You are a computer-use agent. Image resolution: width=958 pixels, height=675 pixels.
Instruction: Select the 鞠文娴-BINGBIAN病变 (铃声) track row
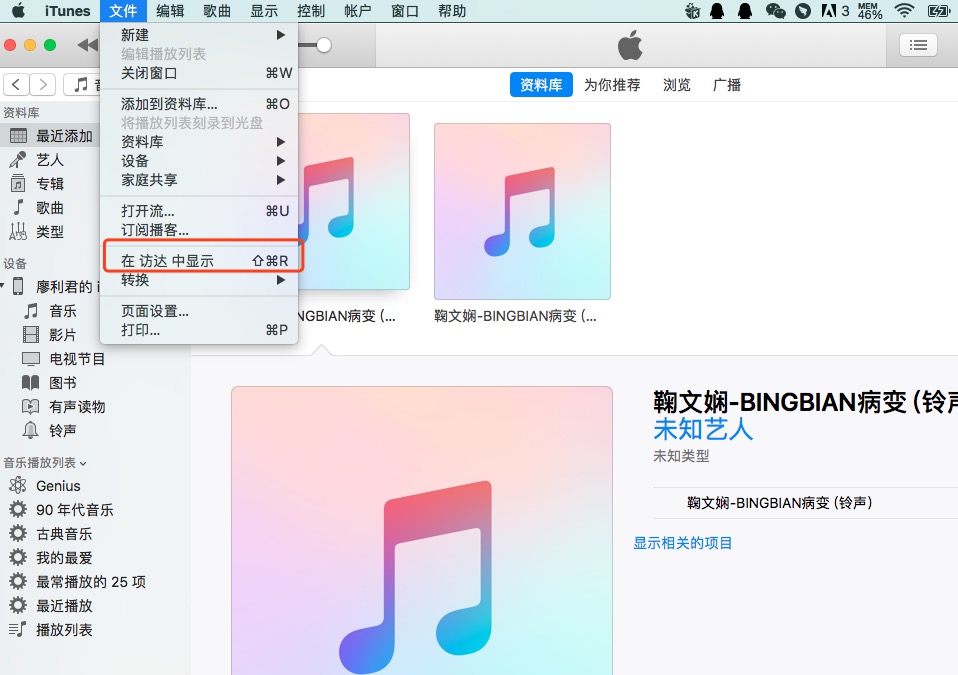(x=805, y=503)
